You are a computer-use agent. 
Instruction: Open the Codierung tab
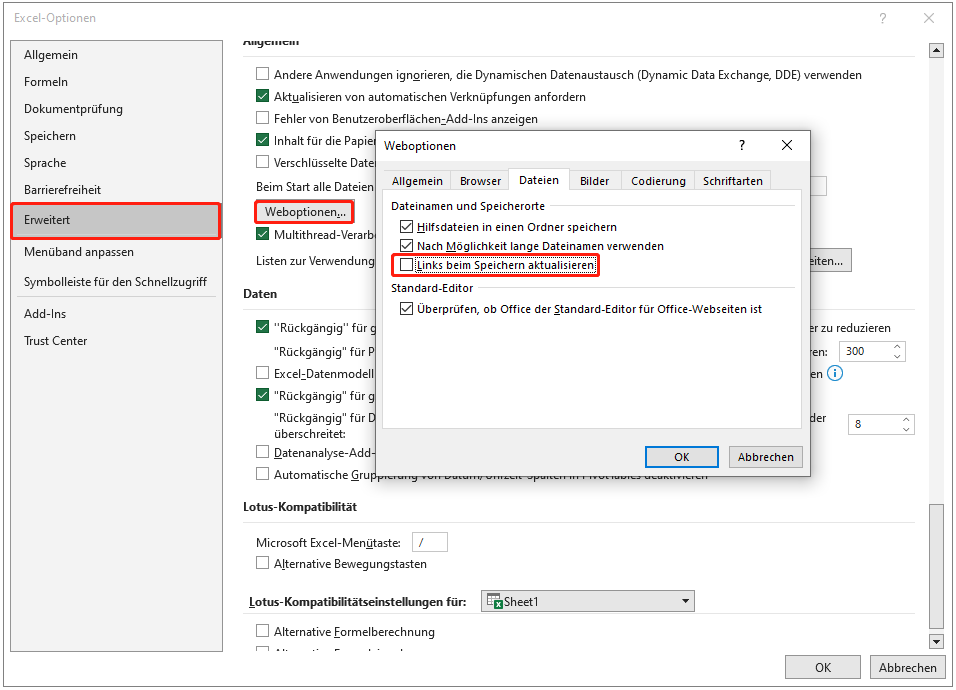(658, 181)
